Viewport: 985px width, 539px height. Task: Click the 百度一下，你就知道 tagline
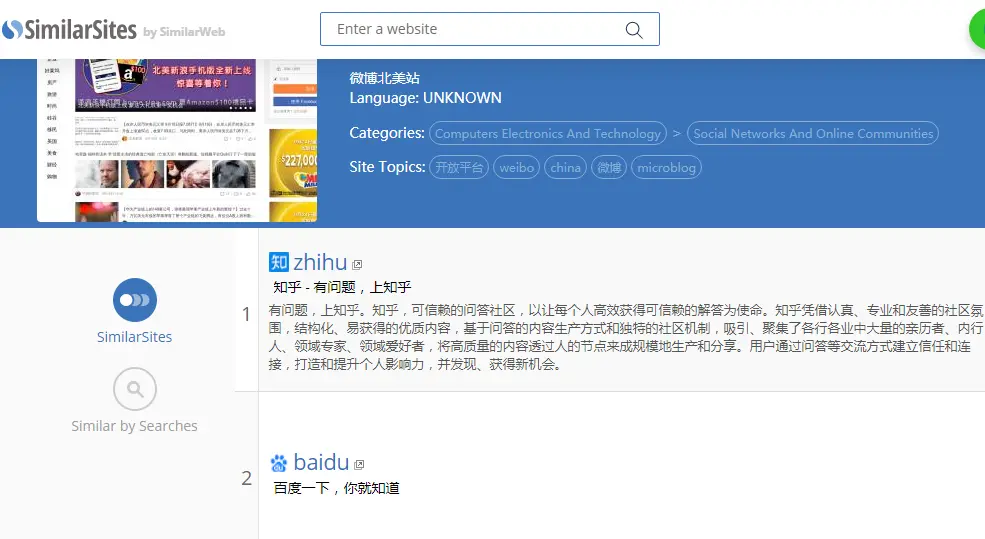pos(336,488)
